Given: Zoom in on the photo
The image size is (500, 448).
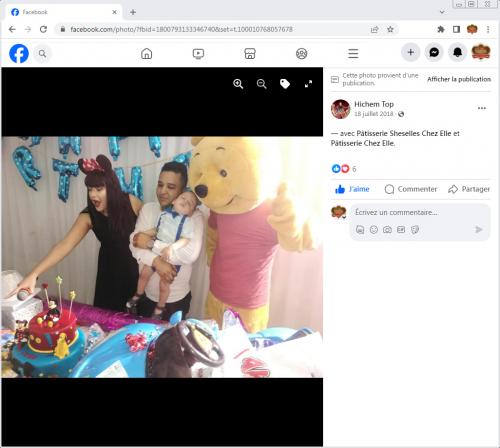Looking at the screenshot, I should click(238, 84).
